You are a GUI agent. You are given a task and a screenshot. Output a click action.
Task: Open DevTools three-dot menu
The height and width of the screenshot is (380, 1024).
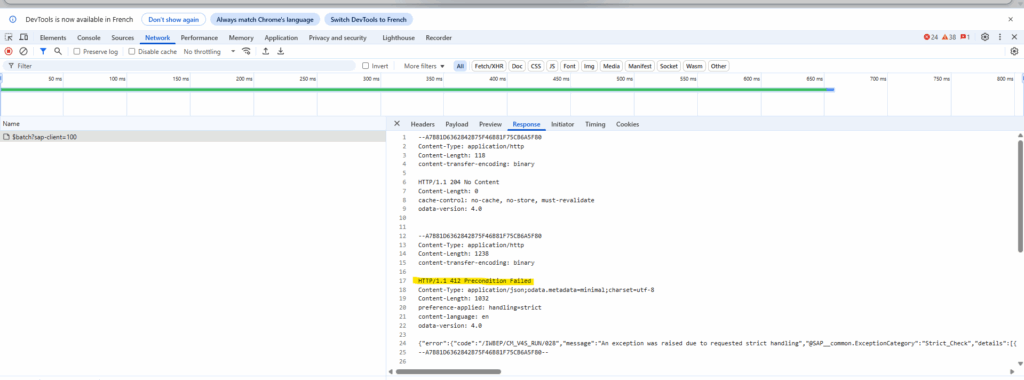click(x=1000, y=37)
